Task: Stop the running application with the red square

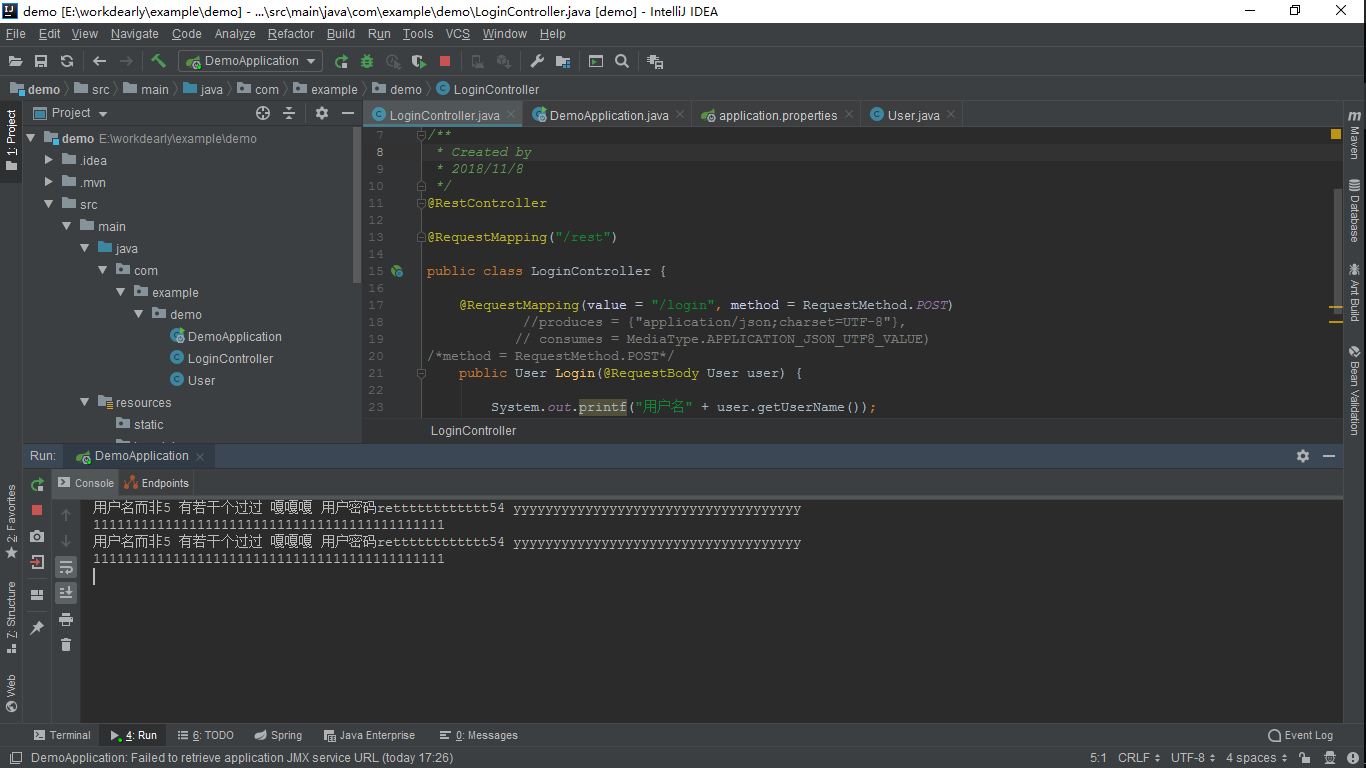Action: coord(444,61)
